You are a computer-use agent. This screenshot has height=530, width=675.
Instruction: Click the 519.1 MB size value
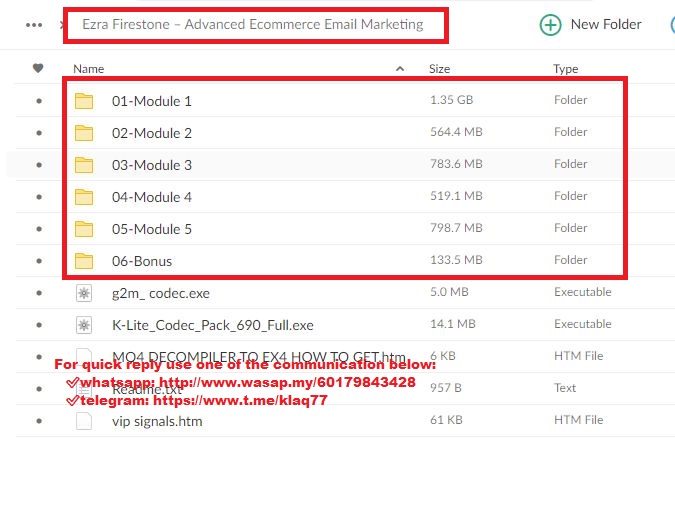(456, 196)
